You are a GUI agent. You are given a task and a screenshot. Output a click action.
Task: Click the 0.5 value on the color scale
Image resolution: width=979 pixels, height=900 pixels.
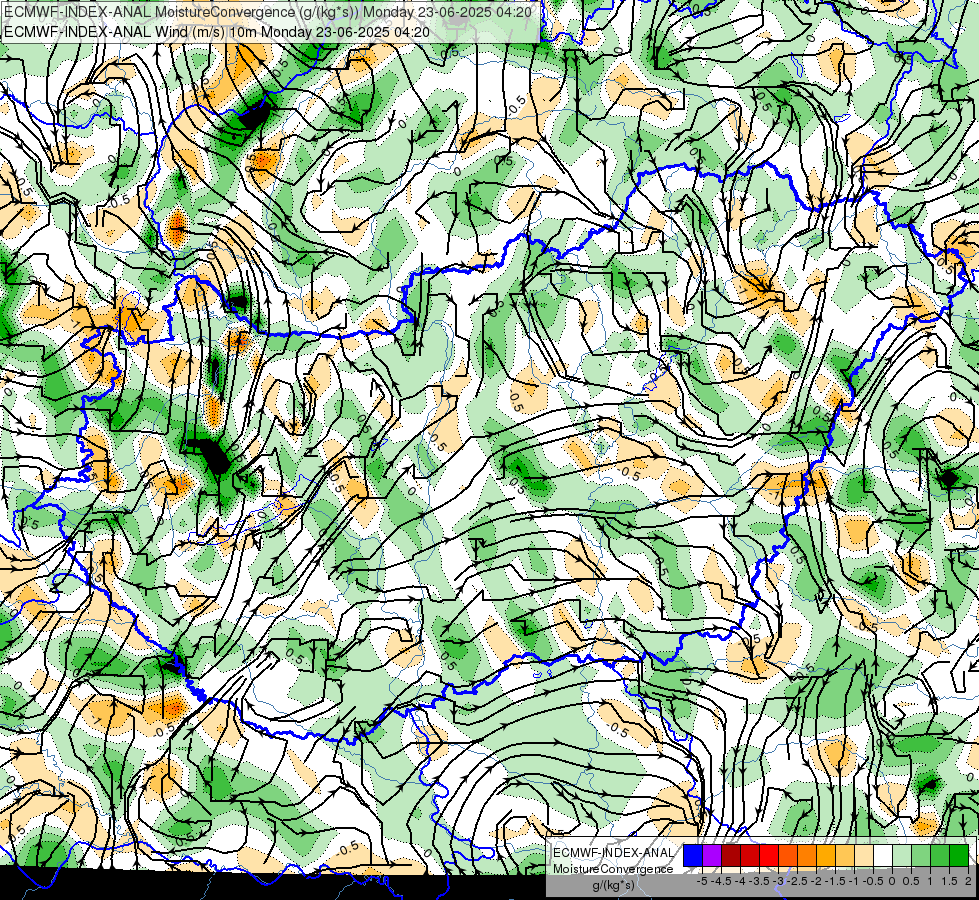(x=911, y=881)
